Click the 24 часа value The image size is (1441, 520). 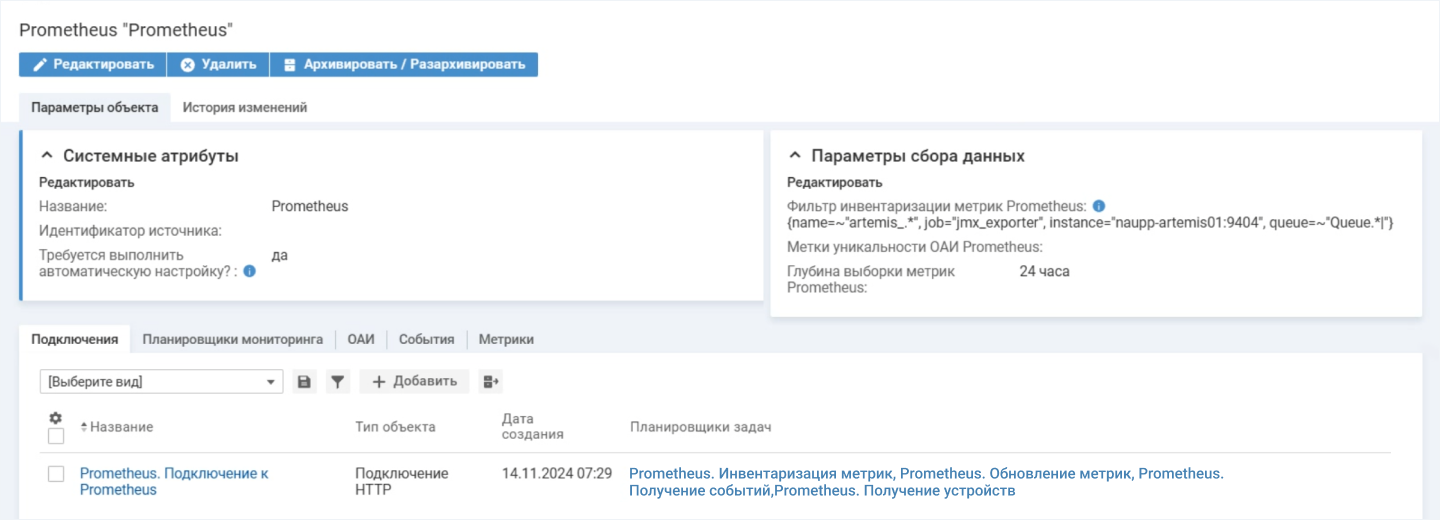point(1044,271)
